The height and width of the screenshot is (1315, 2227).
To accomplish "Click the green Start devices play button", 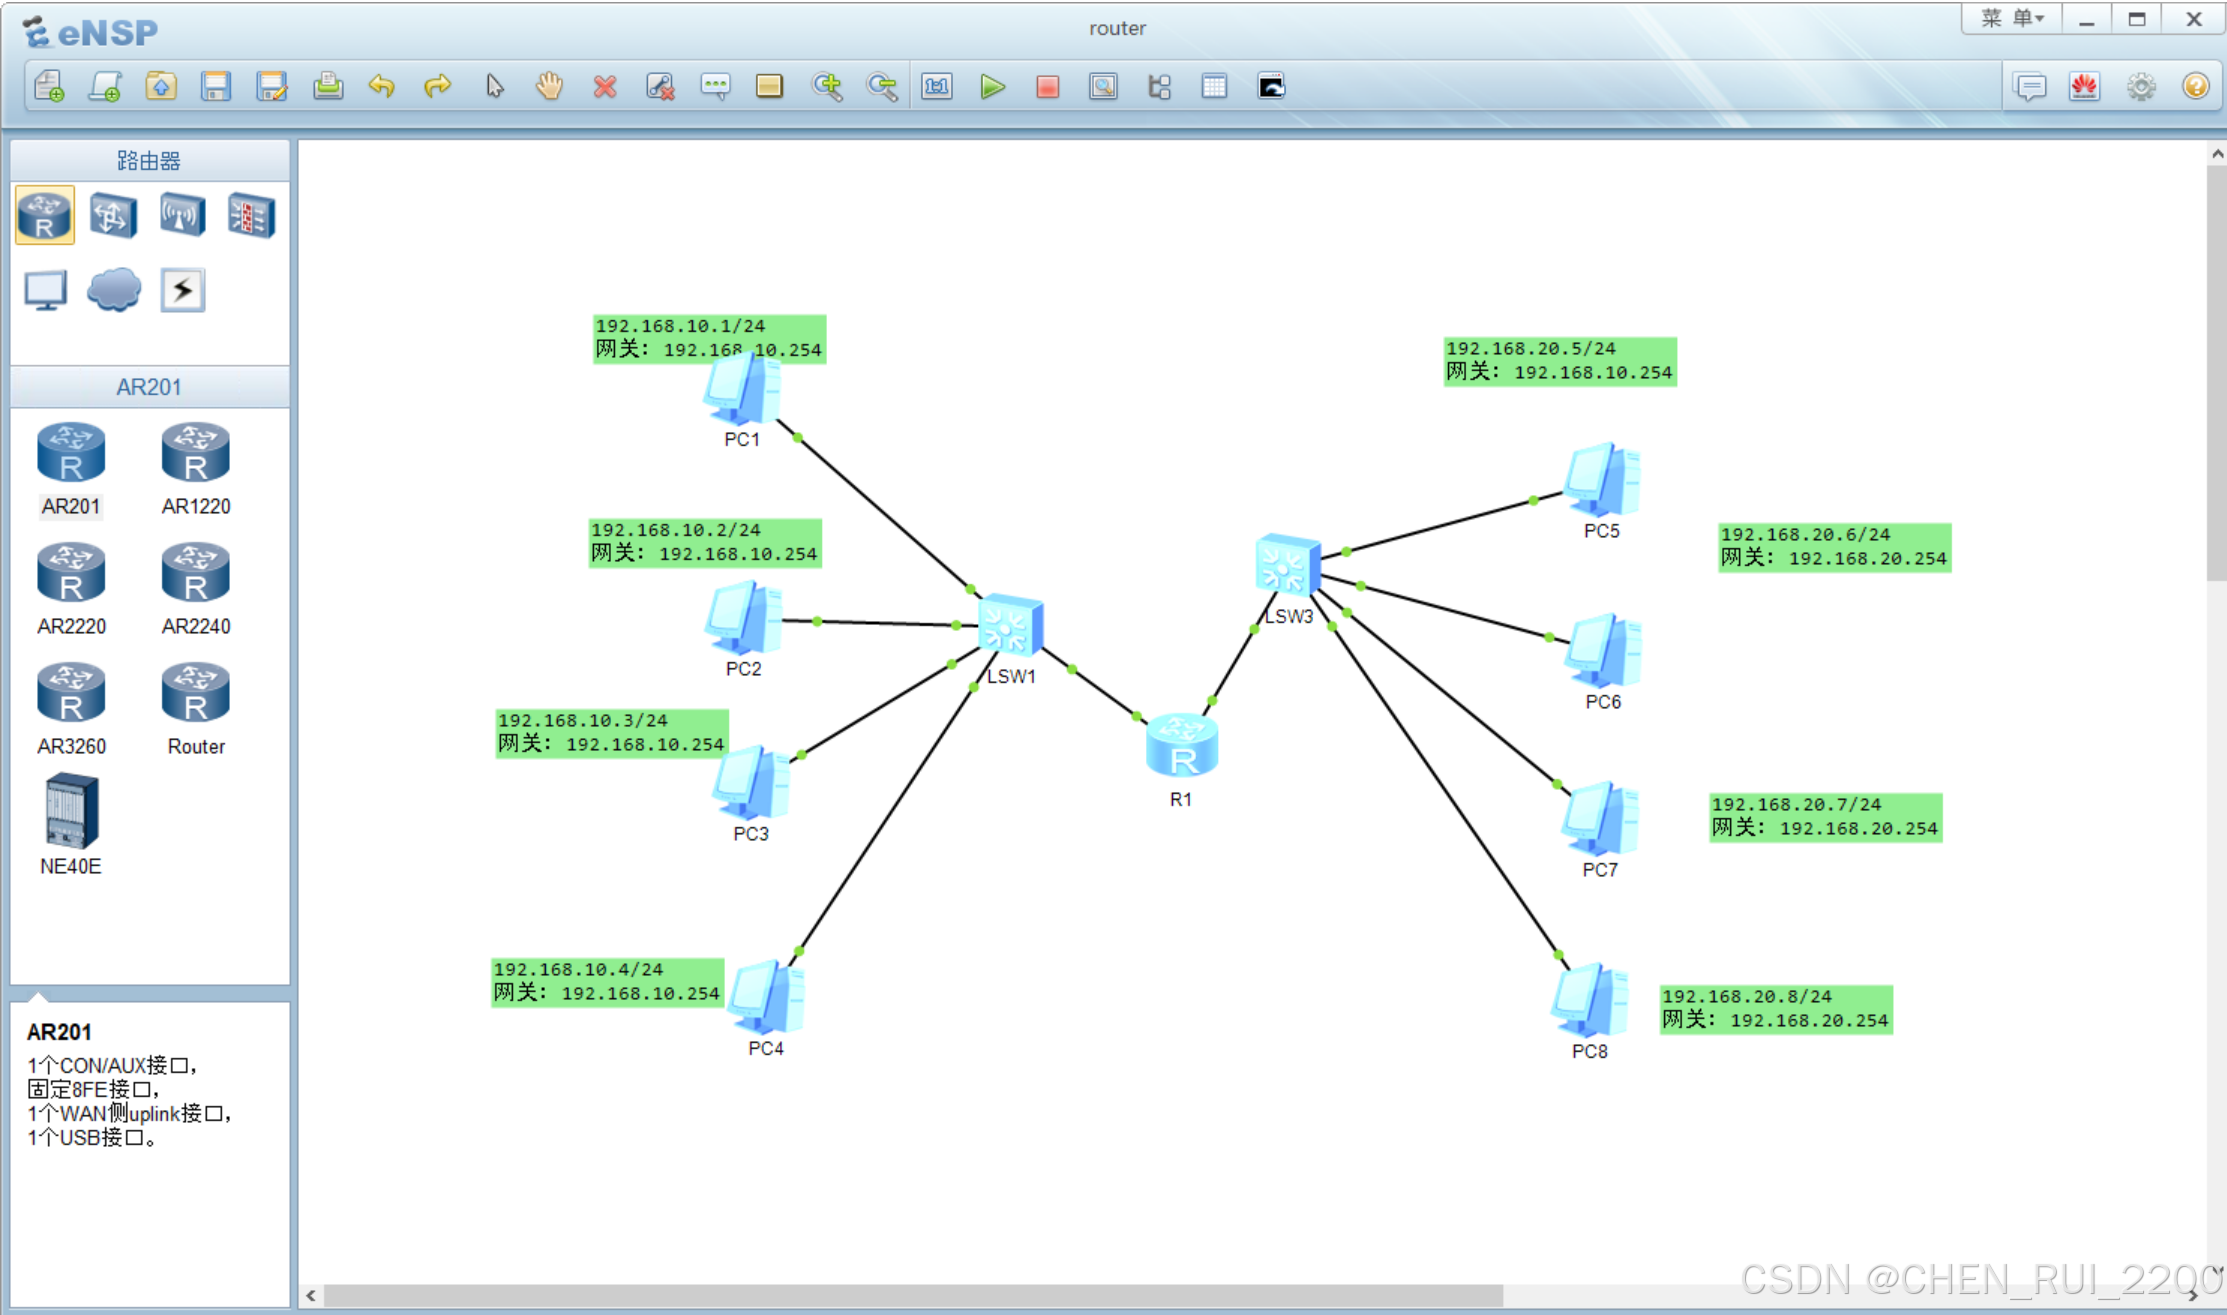I will (992, 87).
